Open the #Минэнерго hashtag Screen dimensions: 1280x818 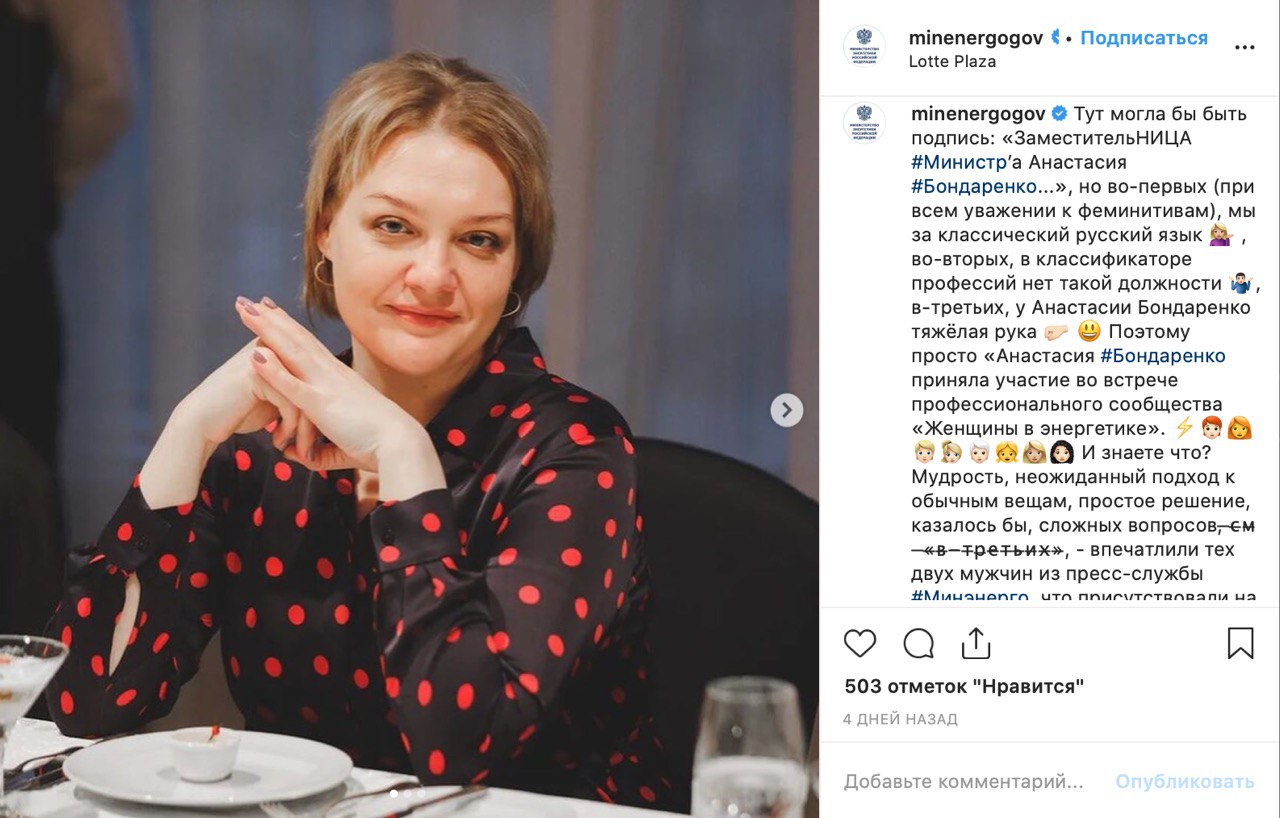point(970,597)
